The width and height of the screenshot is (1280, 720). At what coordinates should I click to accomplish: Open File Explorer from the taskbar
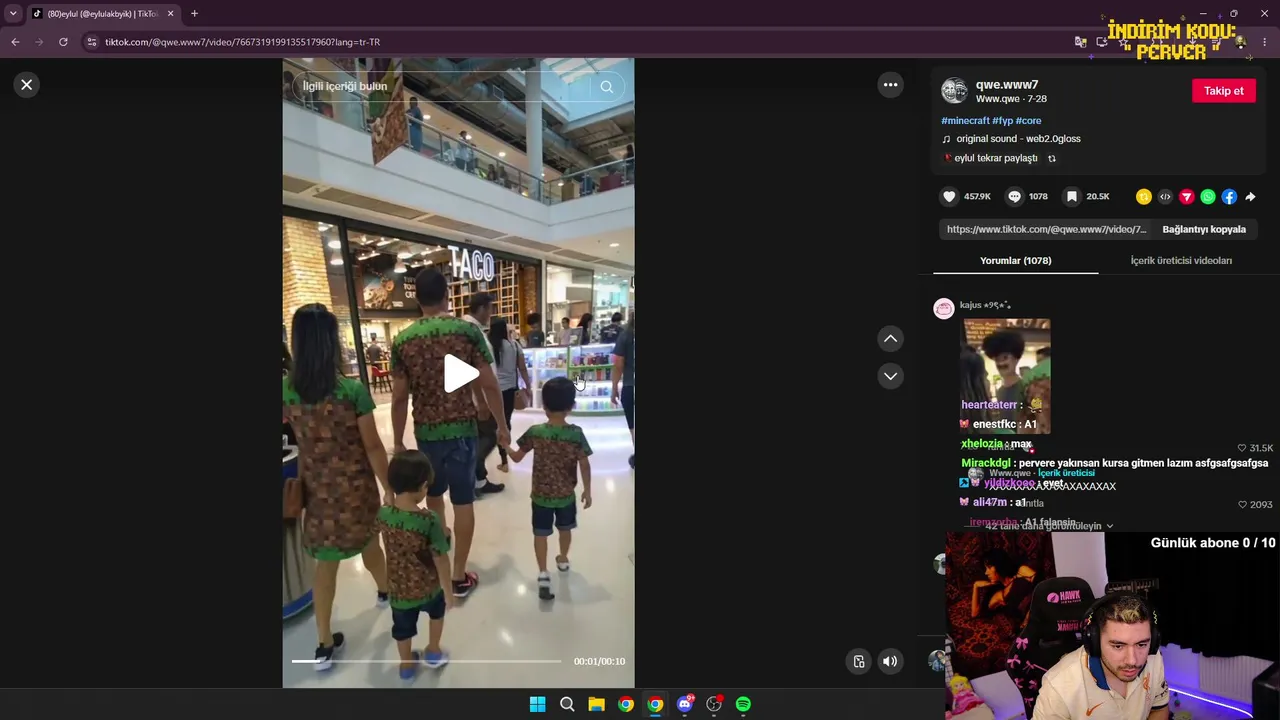596,704
